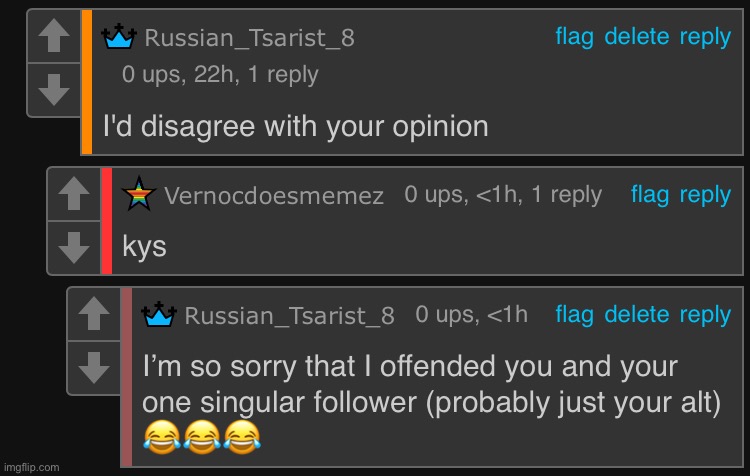Downvote the "kys" comment by Vernocdoesmemez
Screen dimensions: 750x476
[74, 247]
